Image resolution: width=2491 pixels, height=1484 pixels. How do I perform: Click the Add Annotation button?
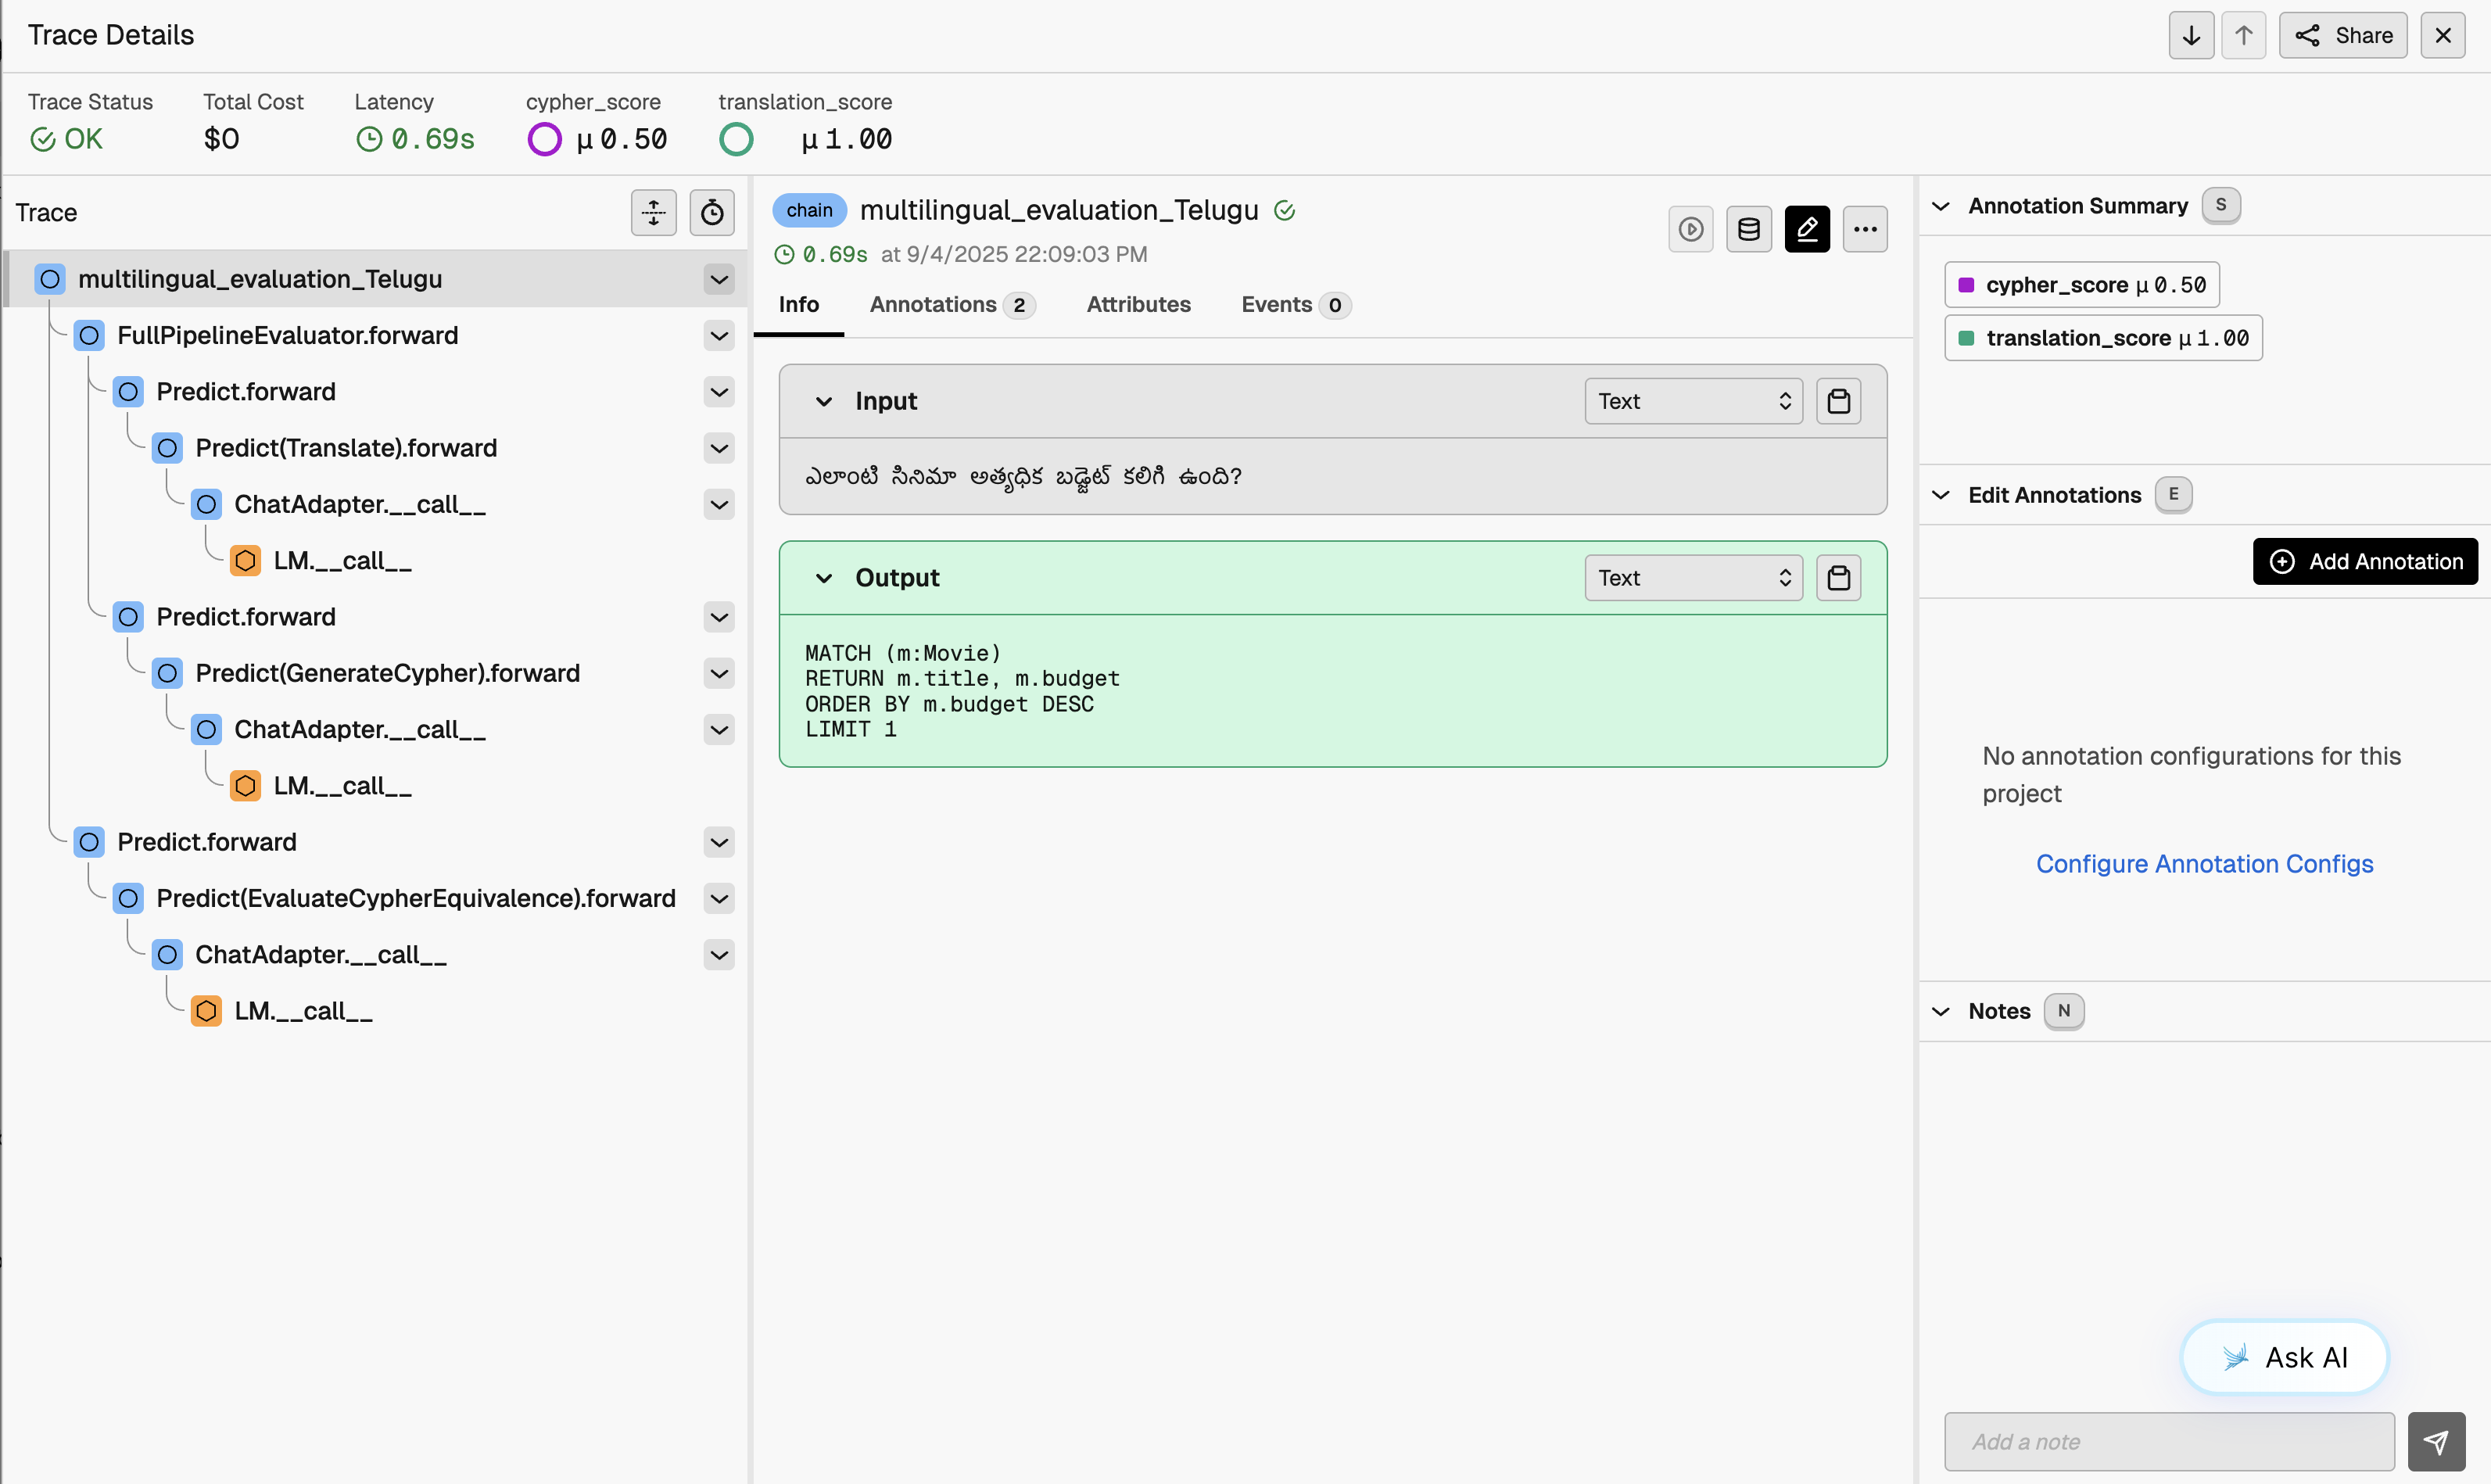click(2364, 561)
